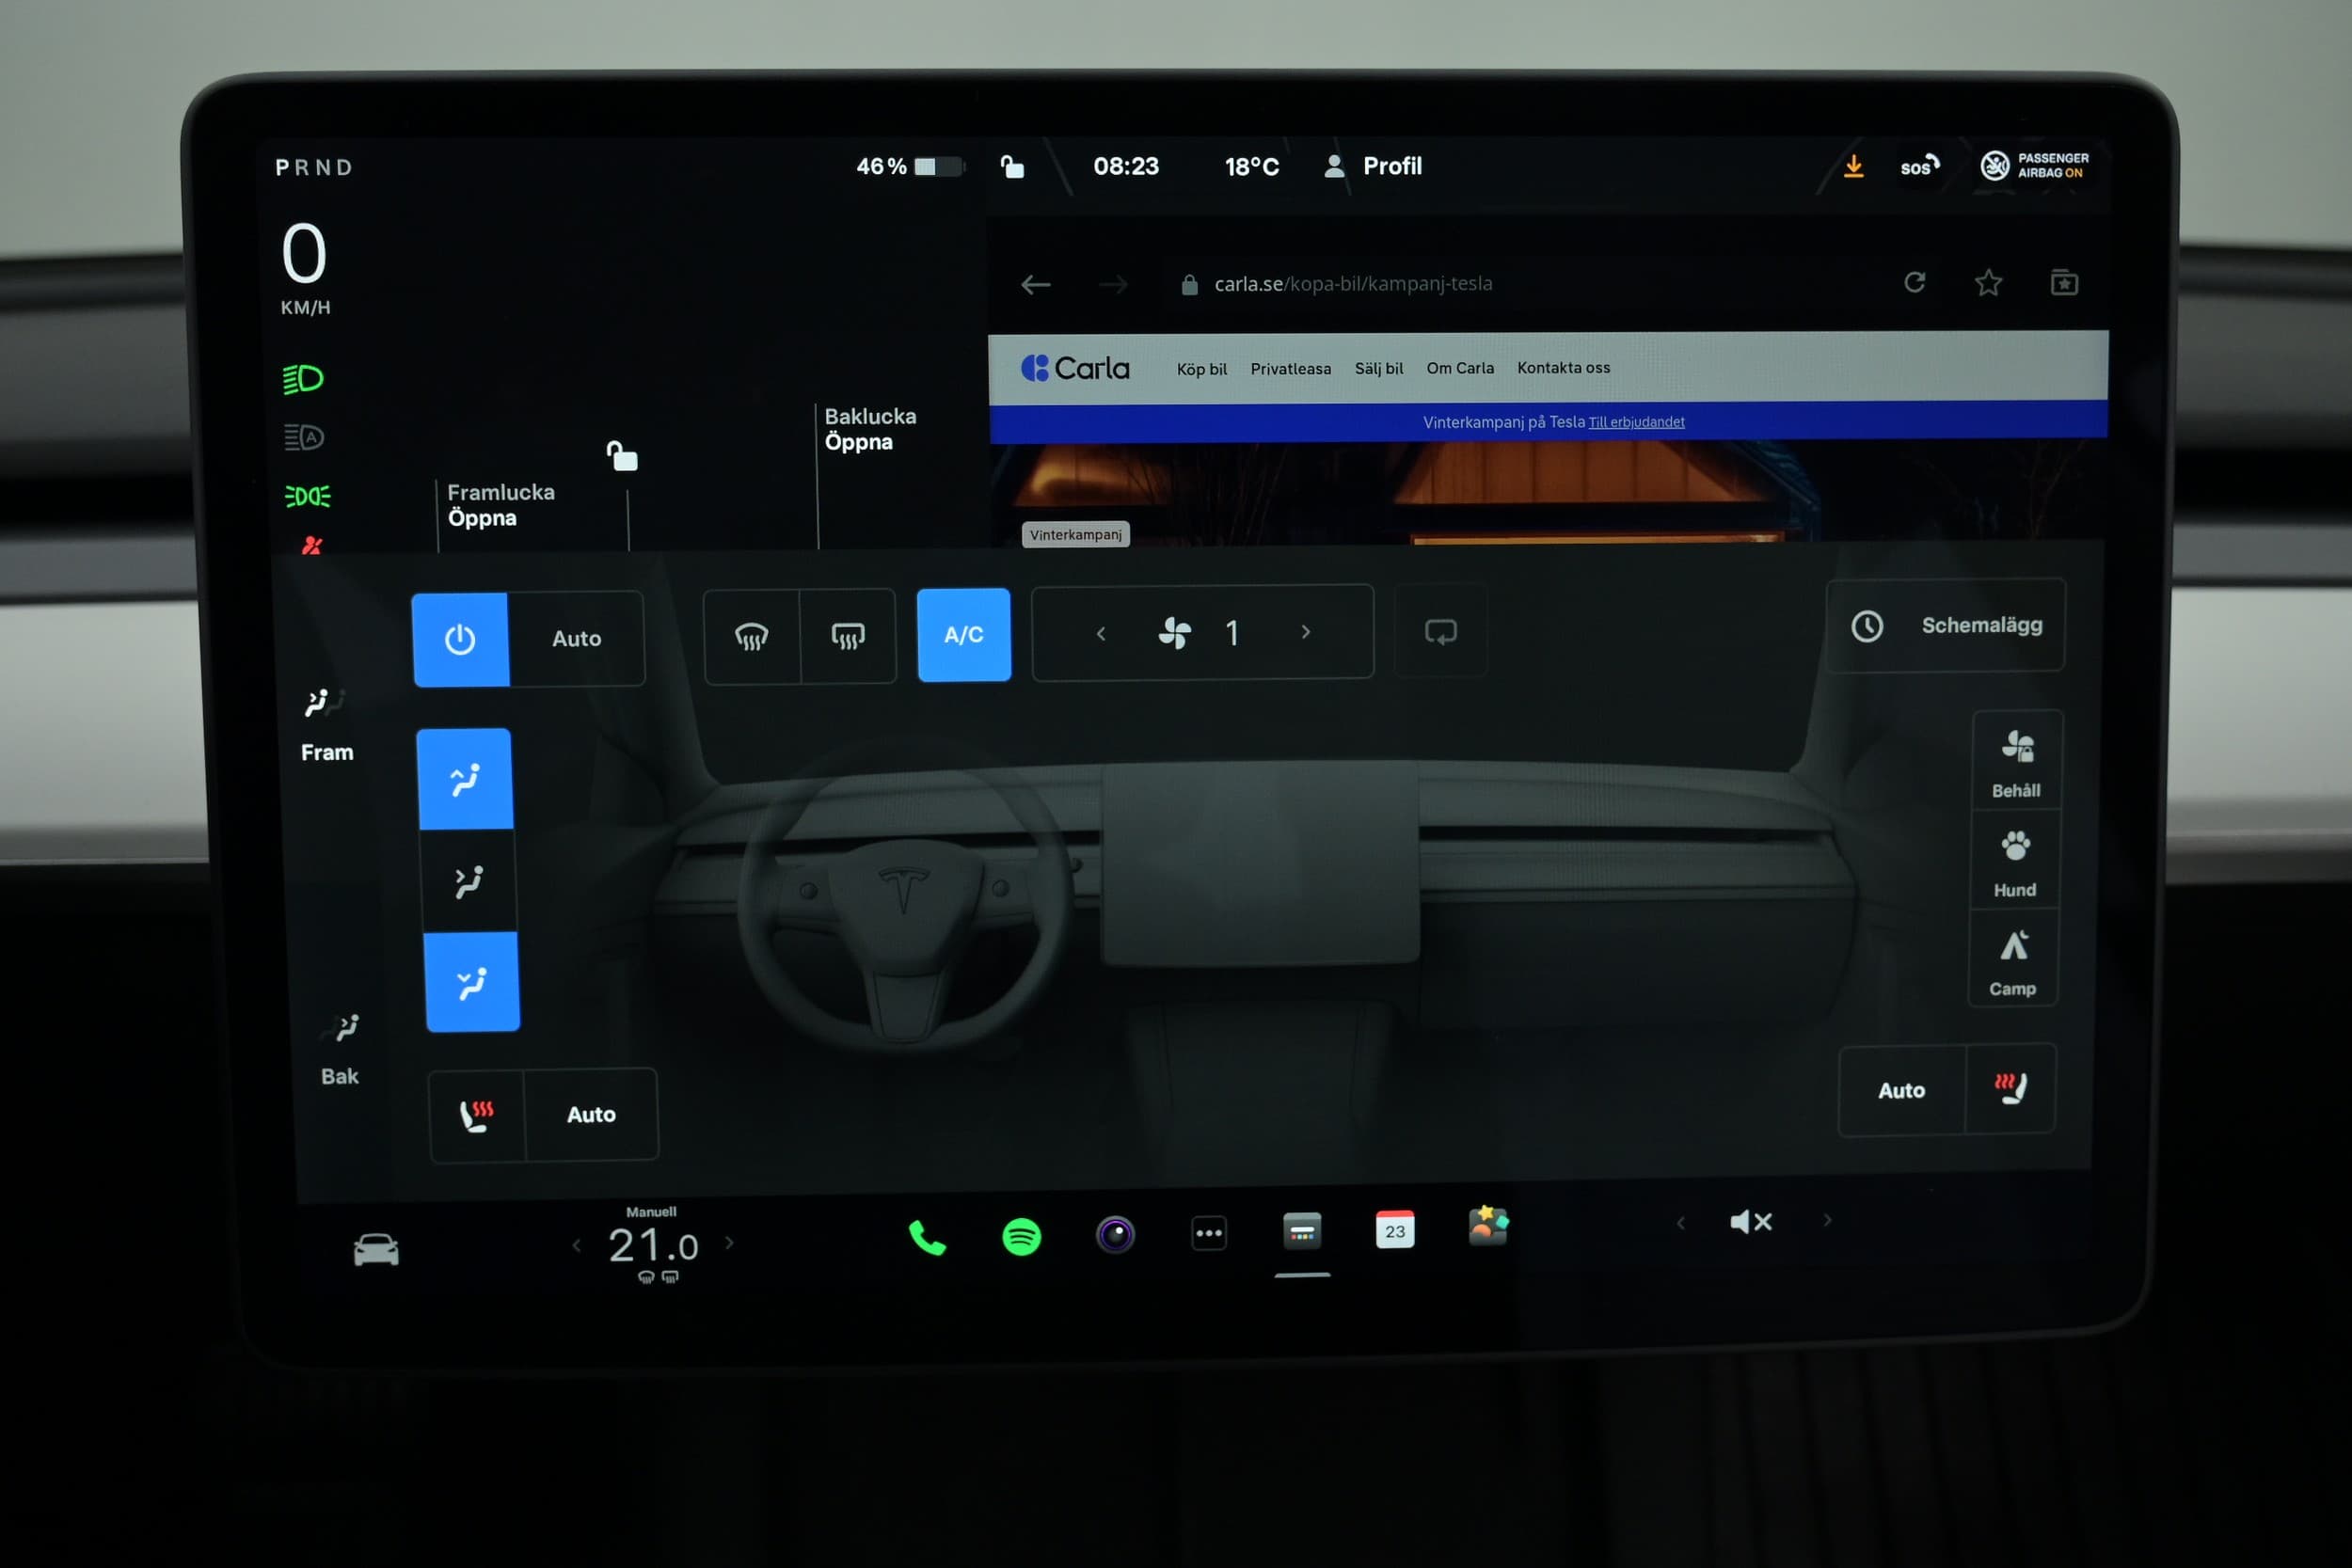The height and width of the screenshot is (1568, 2352).
Task: Open the calendar app
Action: 1394,1230
